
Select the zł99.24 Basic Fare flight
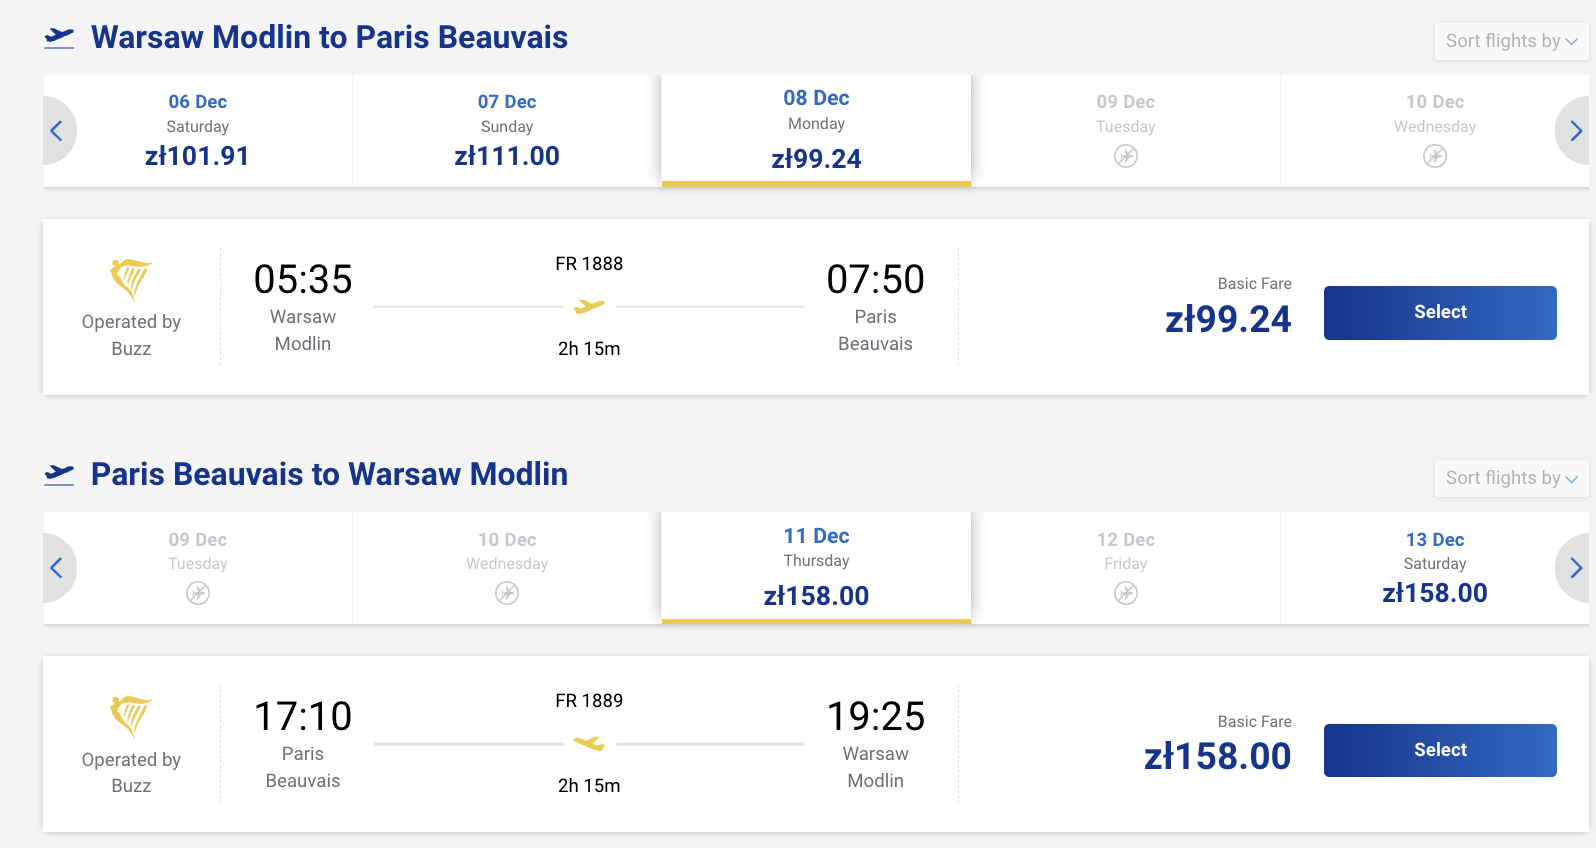click(x=1439, y=312)
